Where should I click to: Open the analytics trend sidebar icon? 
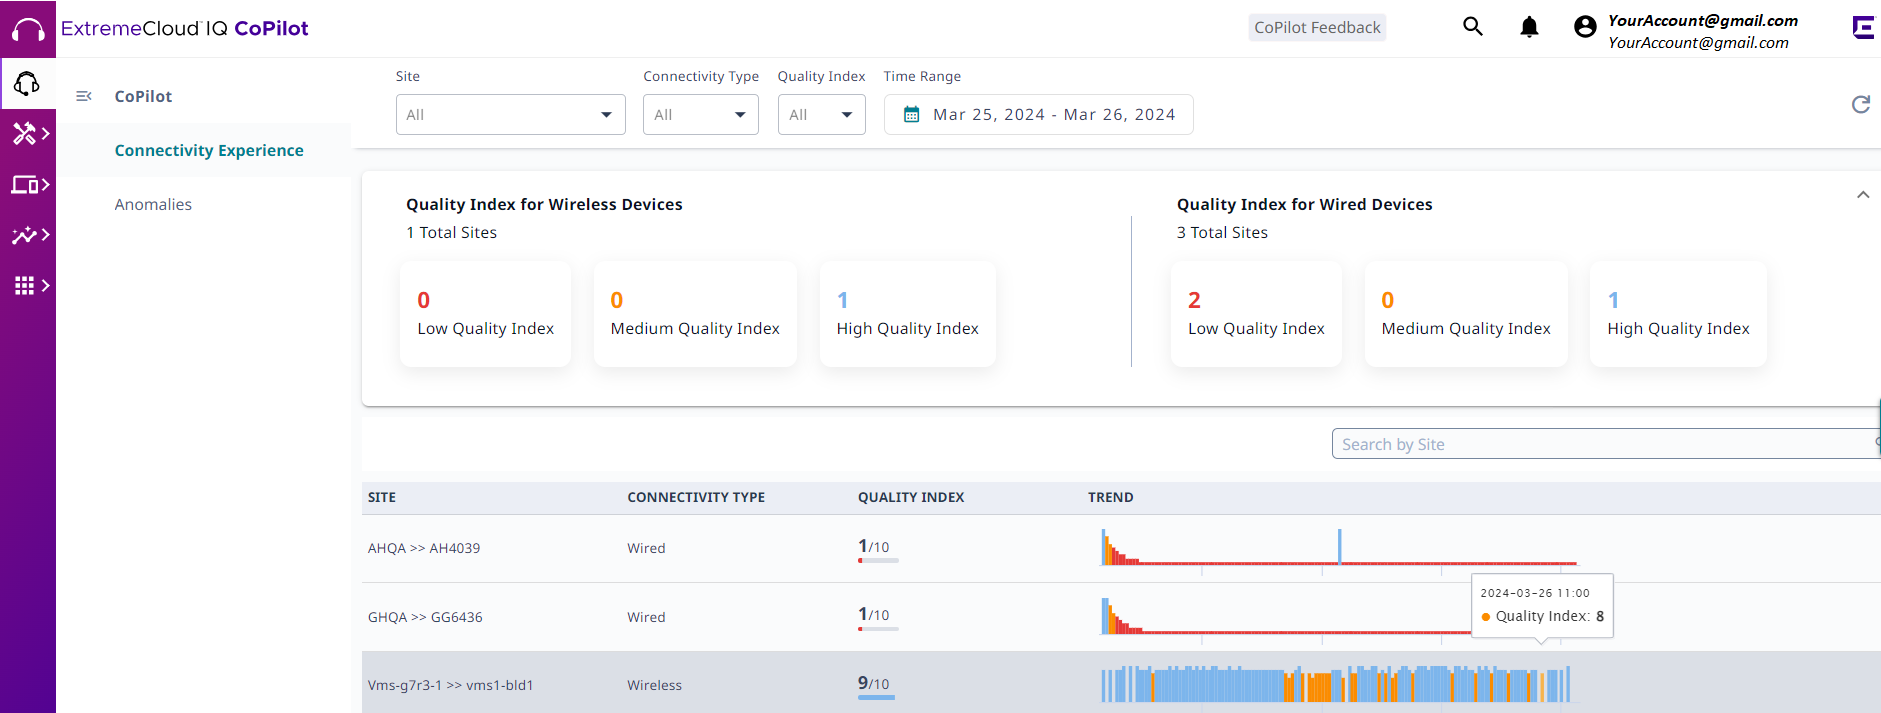[x=27, y=235]
